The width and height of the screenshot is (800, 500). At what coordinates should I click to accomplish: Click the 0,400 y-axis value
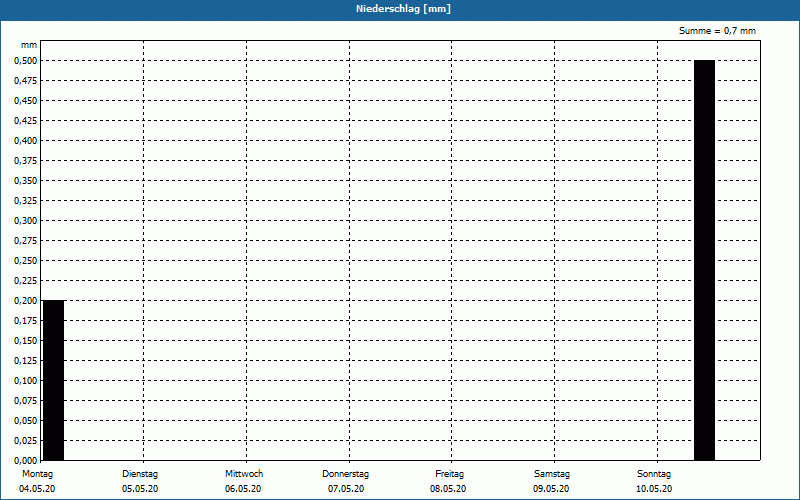coord(26,141)
